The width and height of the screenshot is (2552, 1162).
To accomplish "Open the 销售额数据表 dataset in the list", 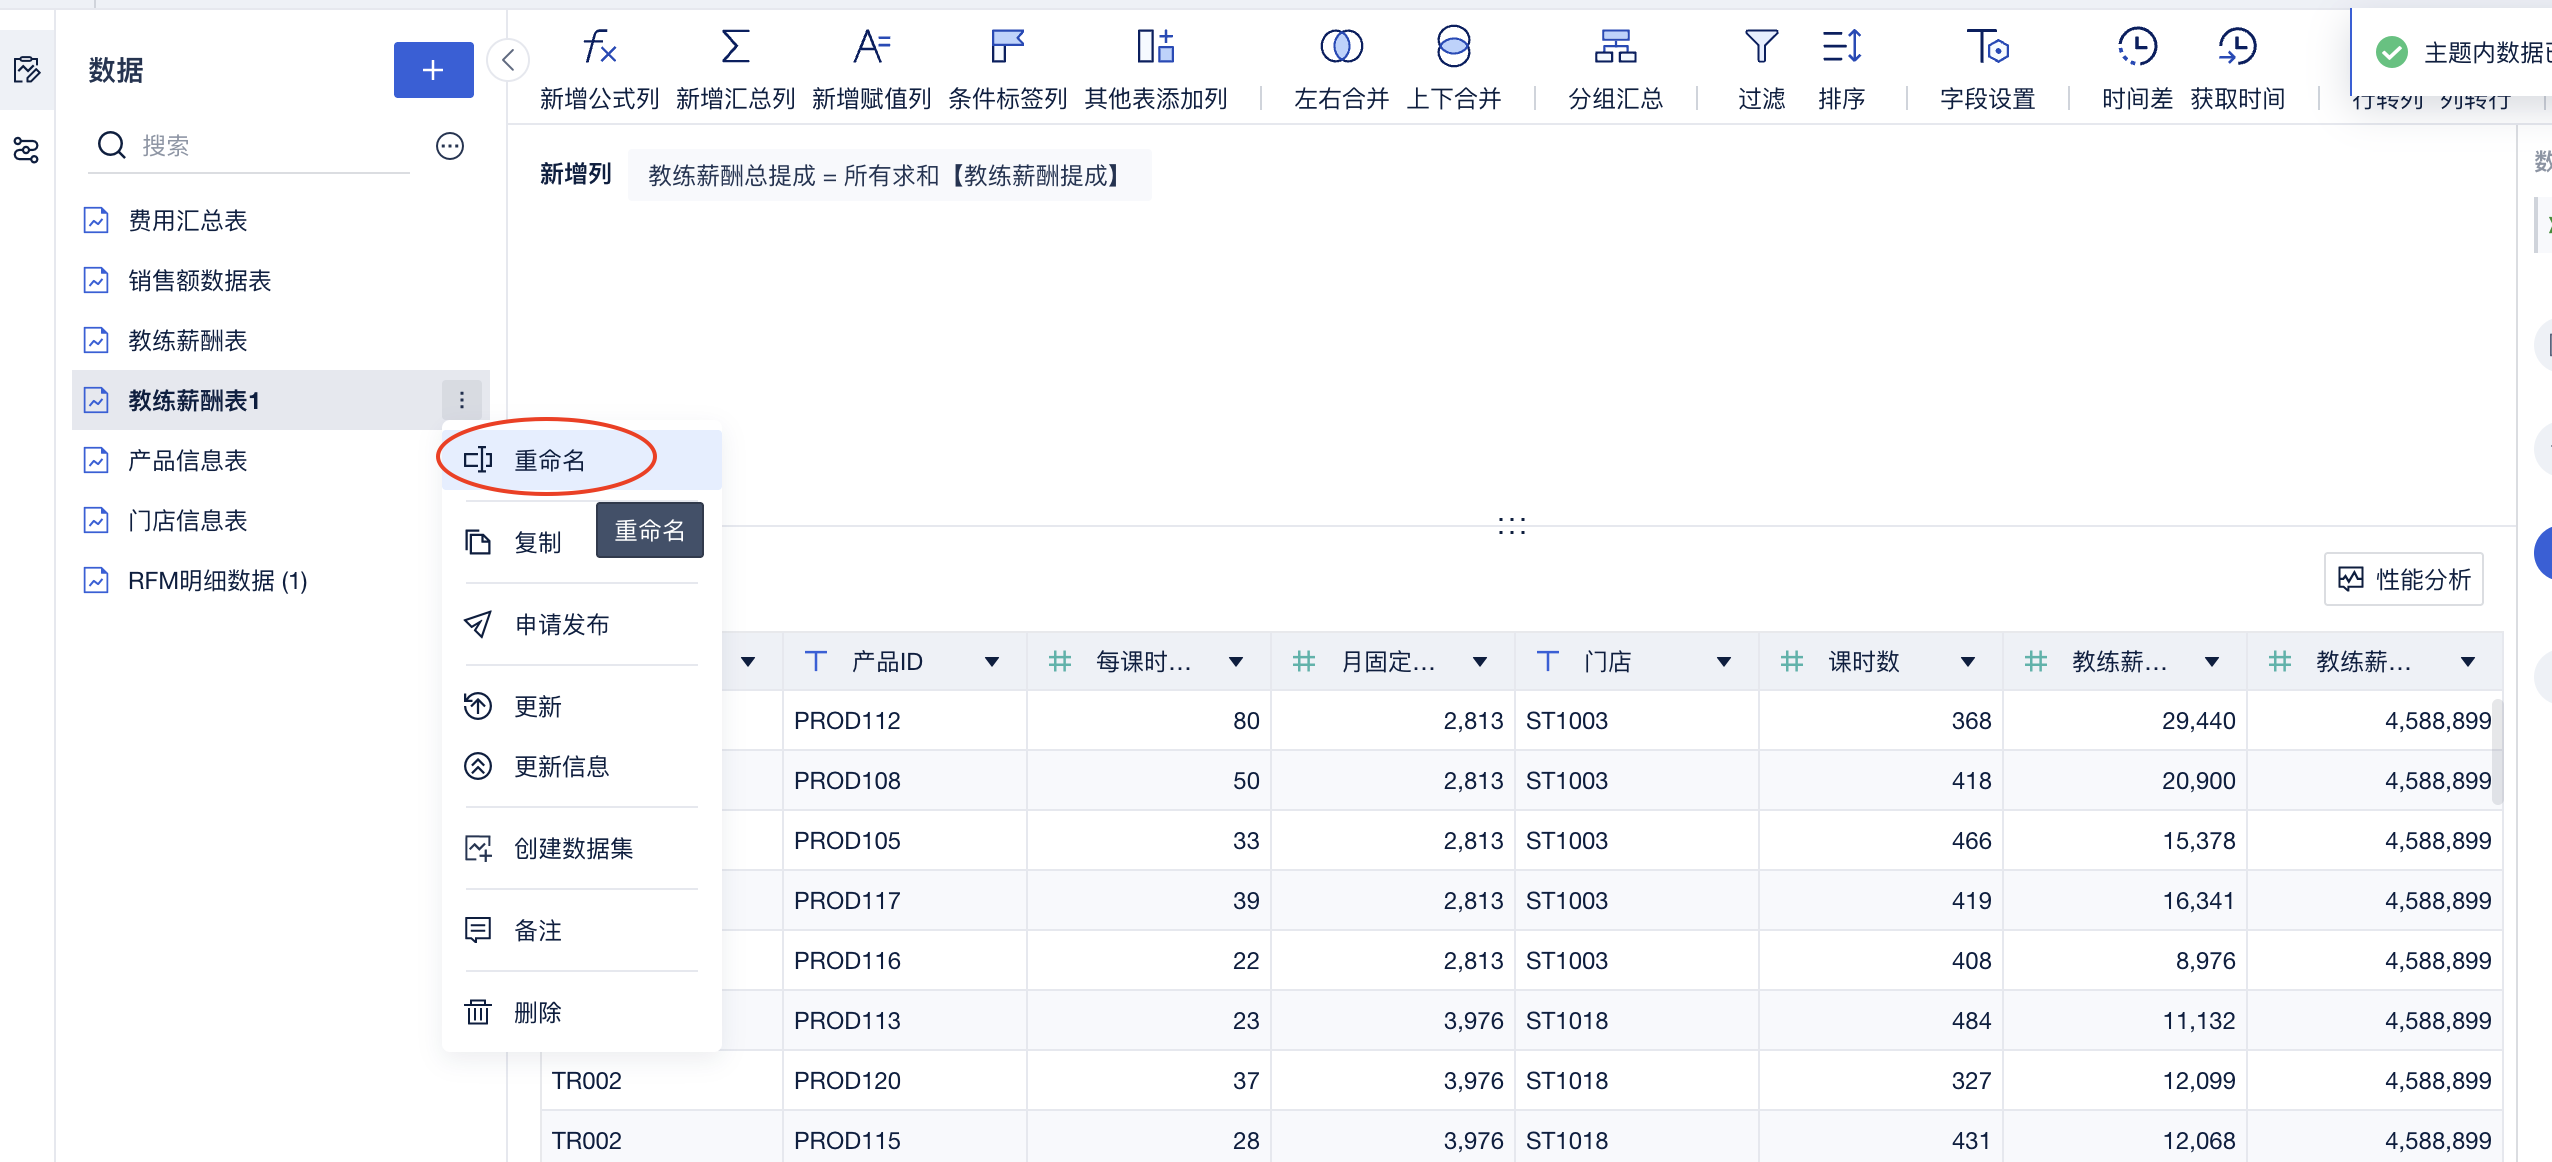I will [199, 281].
